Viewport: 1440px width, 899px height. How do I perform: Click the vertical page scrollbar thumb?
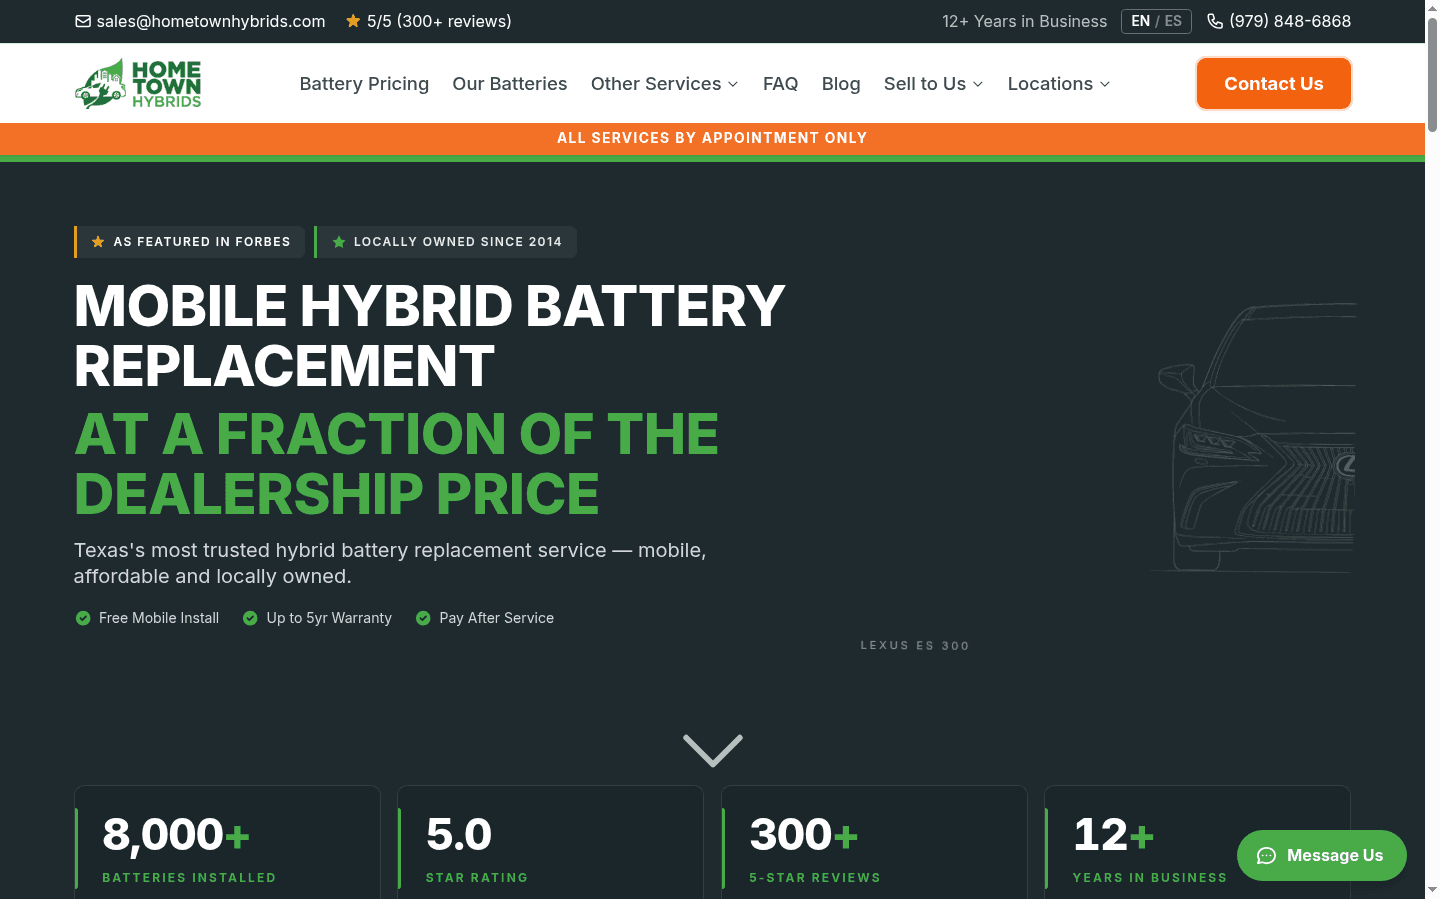click(x=1432, y=75)
